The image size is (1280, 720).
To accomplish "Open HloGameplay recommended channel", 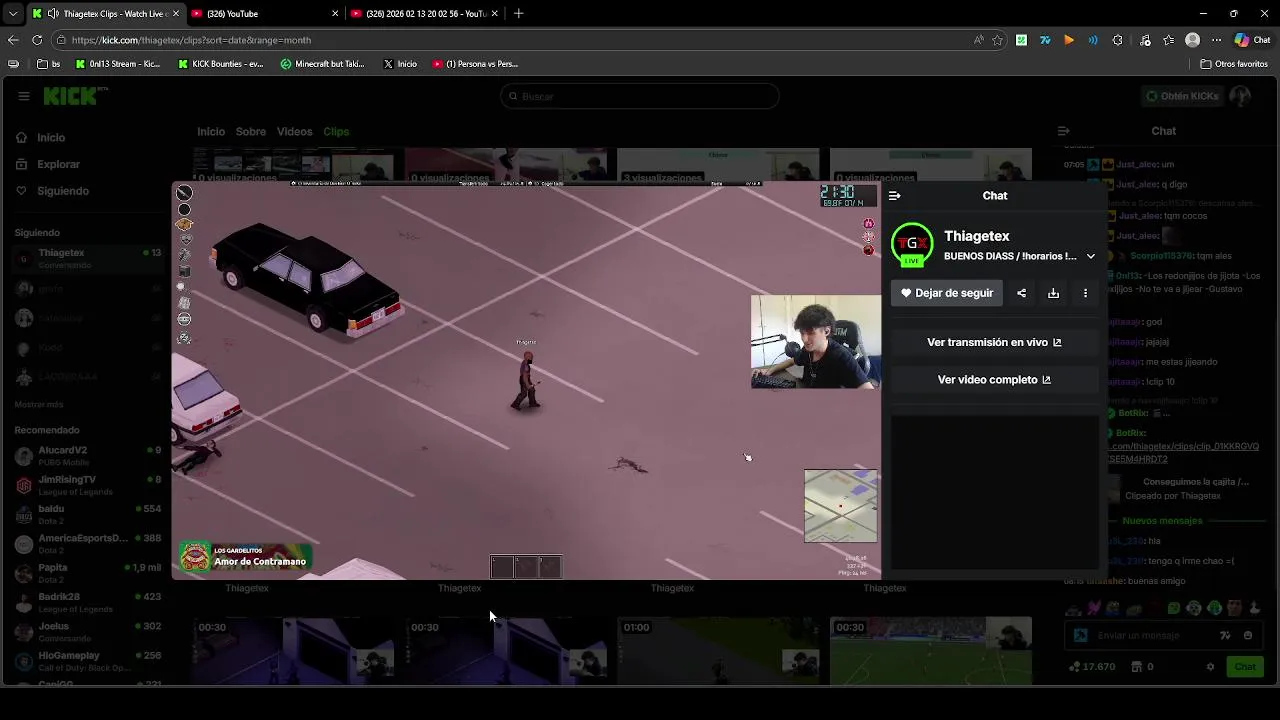I will pos(87,661).
